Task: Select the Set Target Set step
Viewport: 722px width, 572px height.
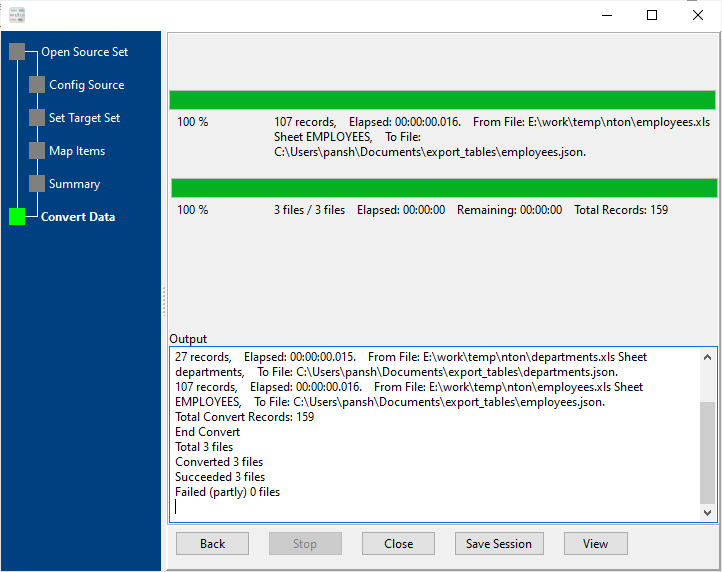Action: [x=84, y=118]
